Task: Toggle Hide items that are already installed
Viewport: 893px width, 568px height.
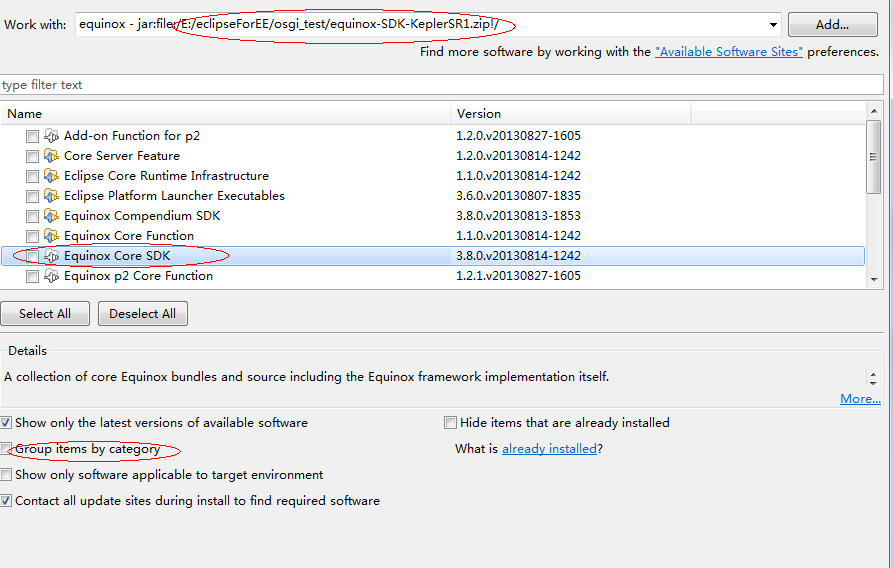Action: pos(451,423)
